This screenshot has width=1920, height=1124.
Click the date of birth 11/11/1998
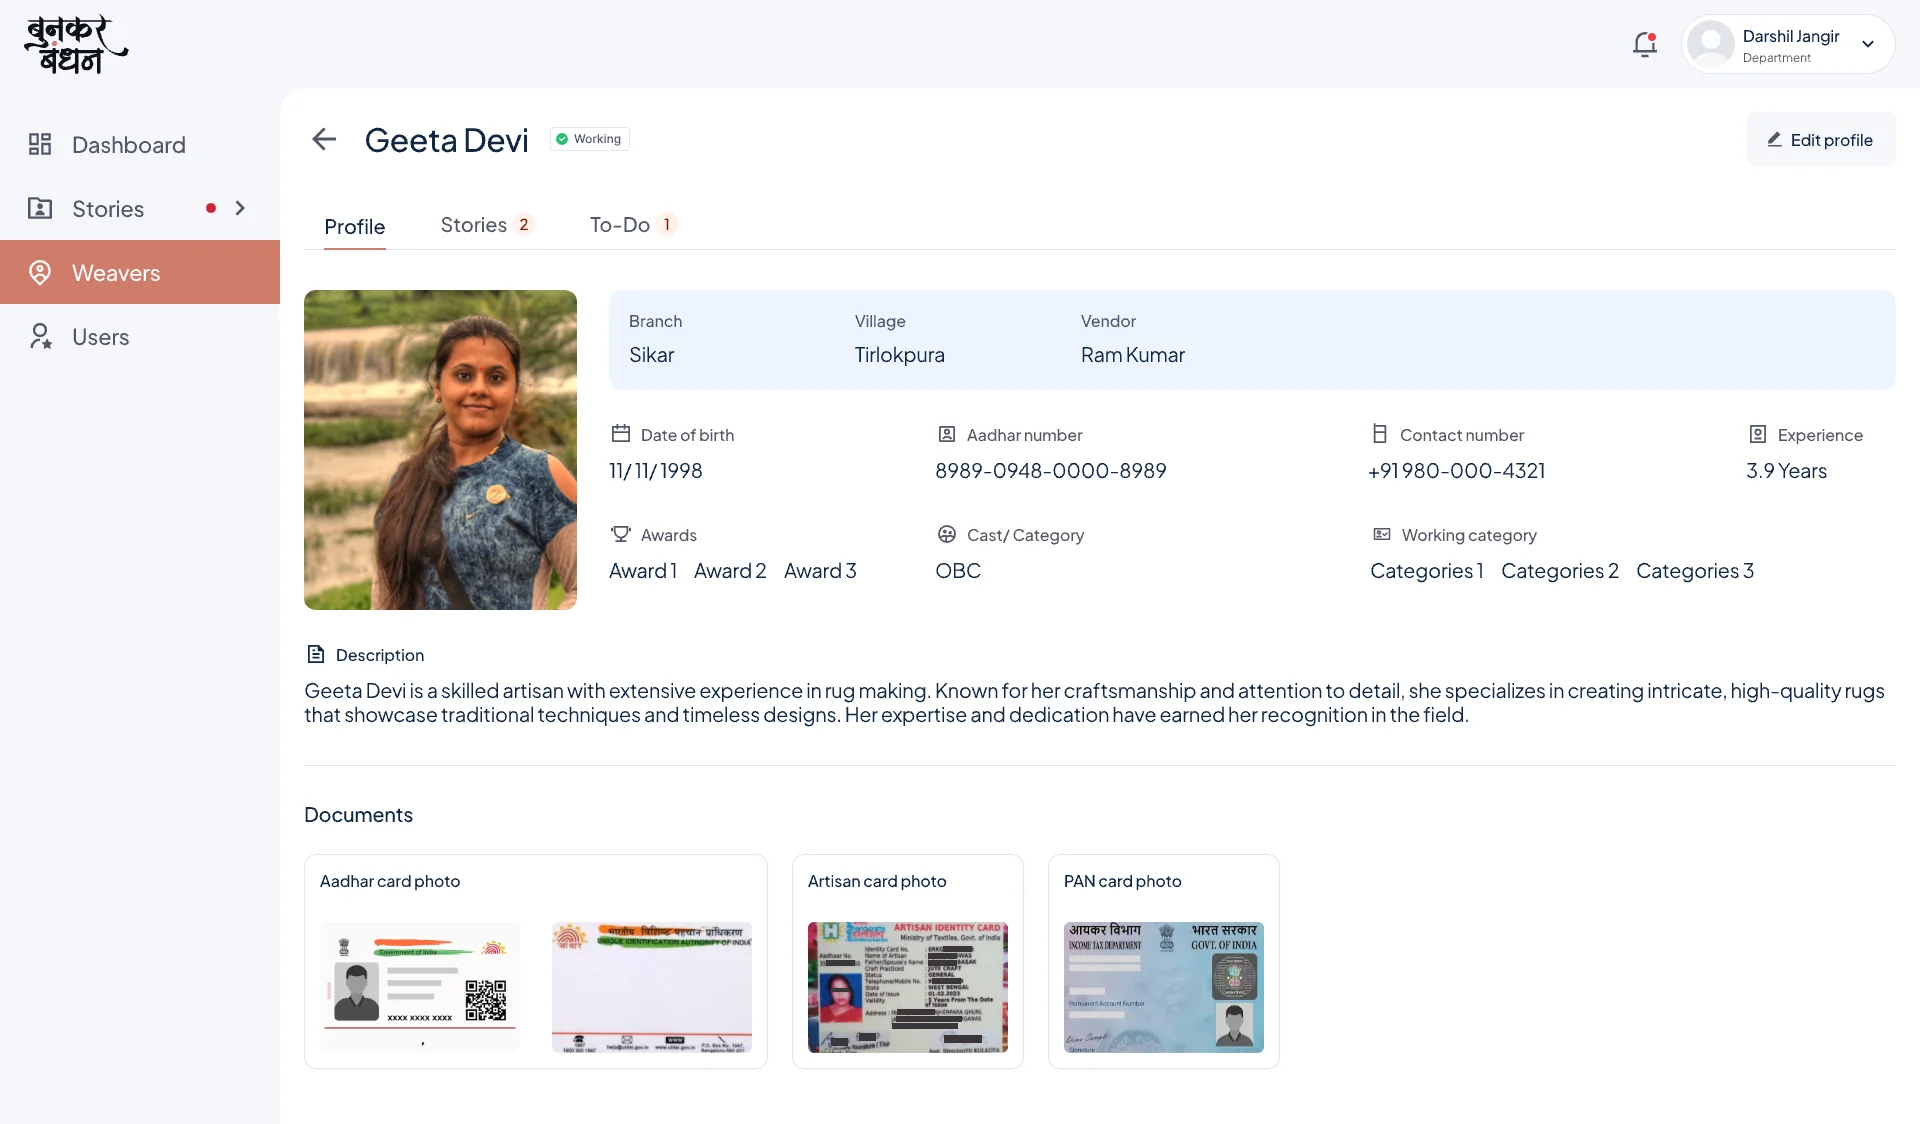(x=656, y=471)
